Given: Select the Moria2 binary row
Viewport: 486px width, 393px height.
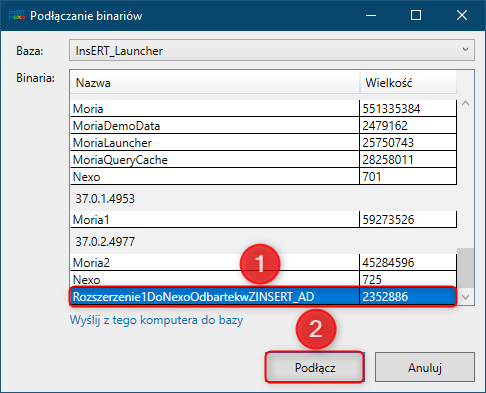Looking at the screenshot, I should pyautogui.click(x=263, y=262).
